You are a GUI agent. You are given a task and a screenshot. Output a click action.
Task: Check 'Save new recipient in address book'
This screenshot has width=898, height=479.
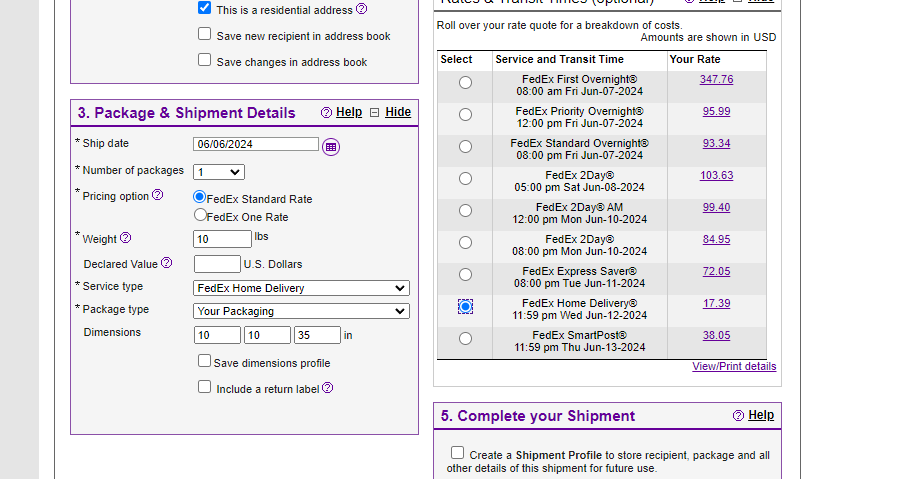coord(204,34)
